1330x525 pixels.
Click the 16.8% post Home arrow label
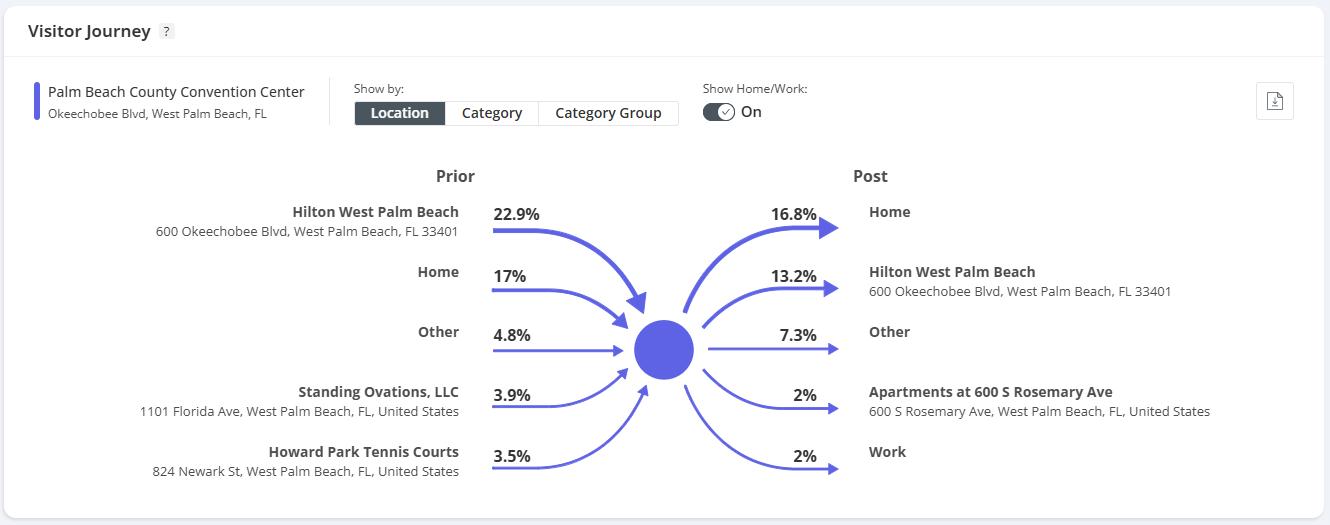coord(793,214)
